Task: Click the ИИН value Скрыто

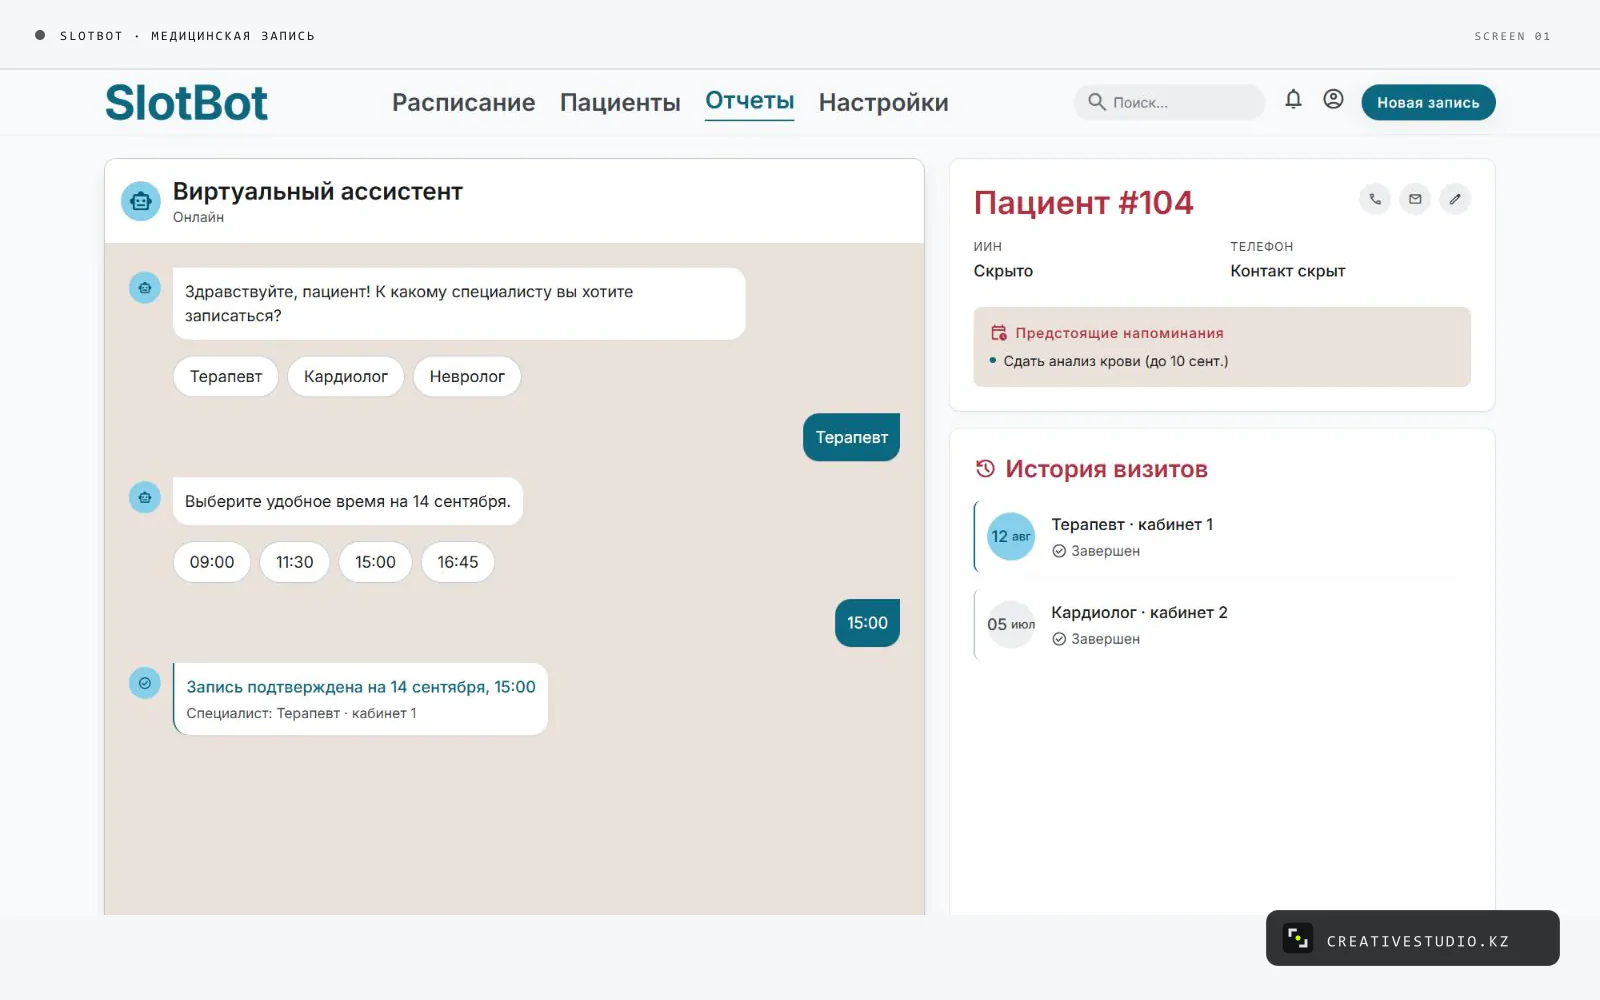Action: (1003, 271)
